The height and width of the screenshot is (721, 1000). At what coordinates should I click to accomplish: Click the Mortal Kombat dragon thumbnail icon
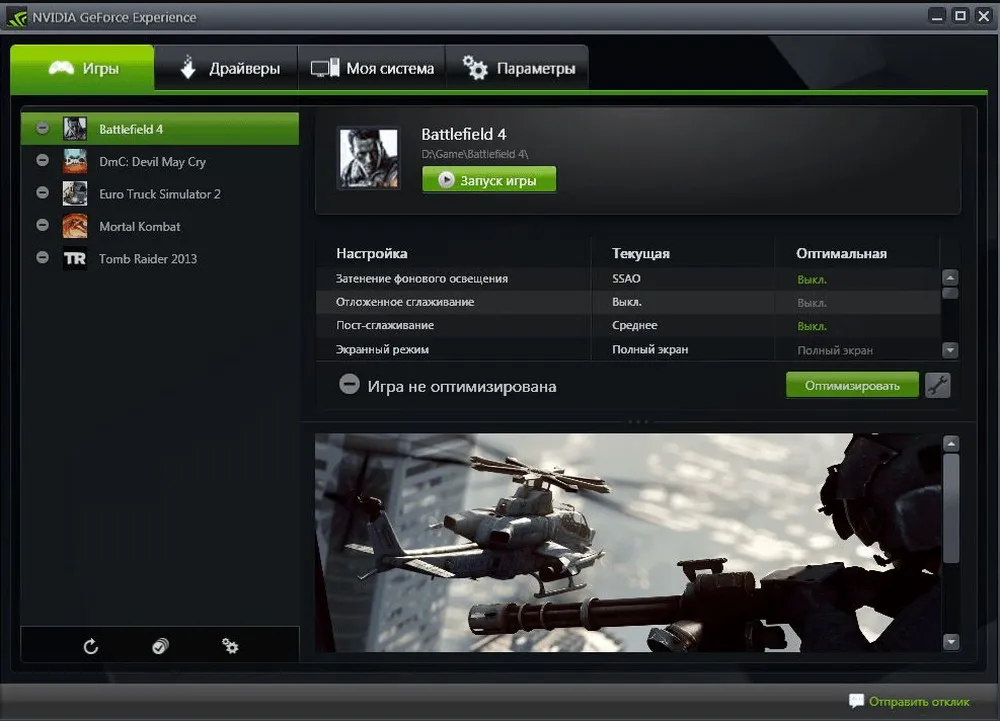tap(75, 226)
